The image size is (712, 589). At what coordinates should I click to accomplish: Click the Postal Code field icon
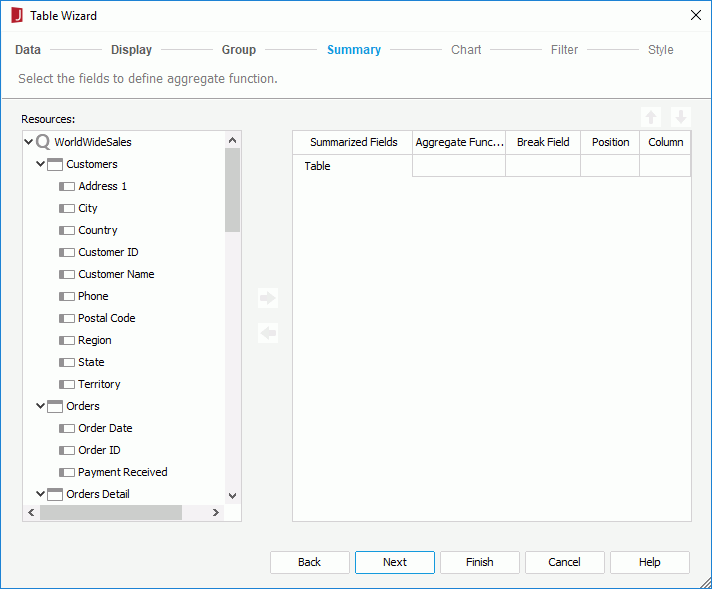67,318
